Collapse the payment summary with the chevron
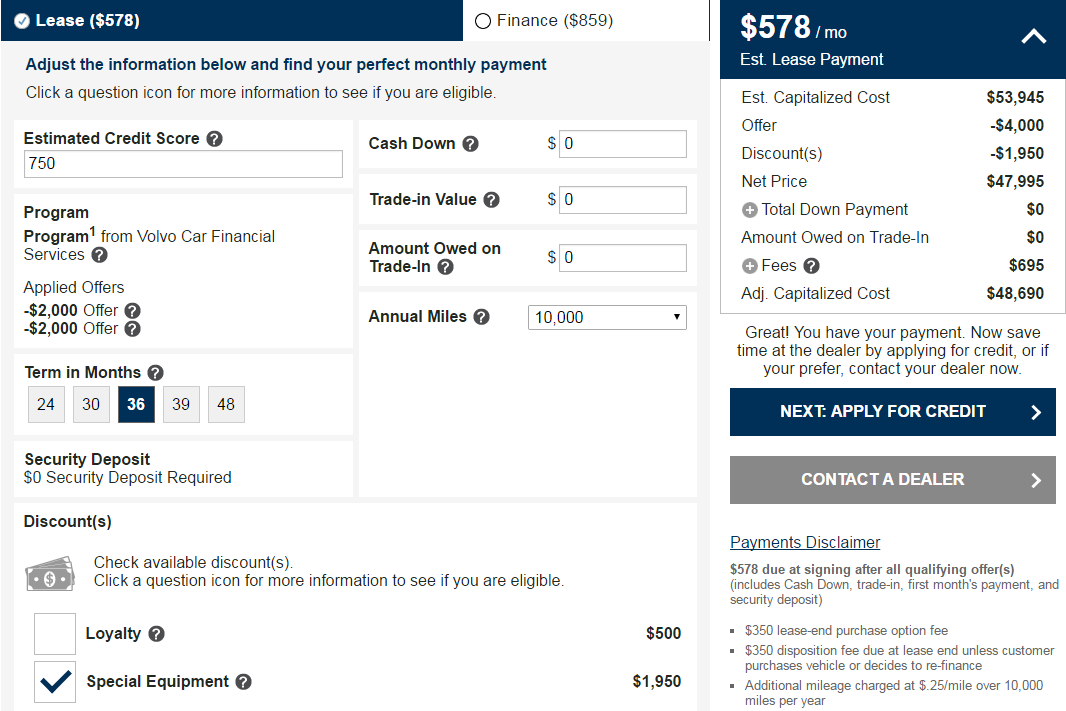The image size is (1066, 711). [x=1033, y=36]
